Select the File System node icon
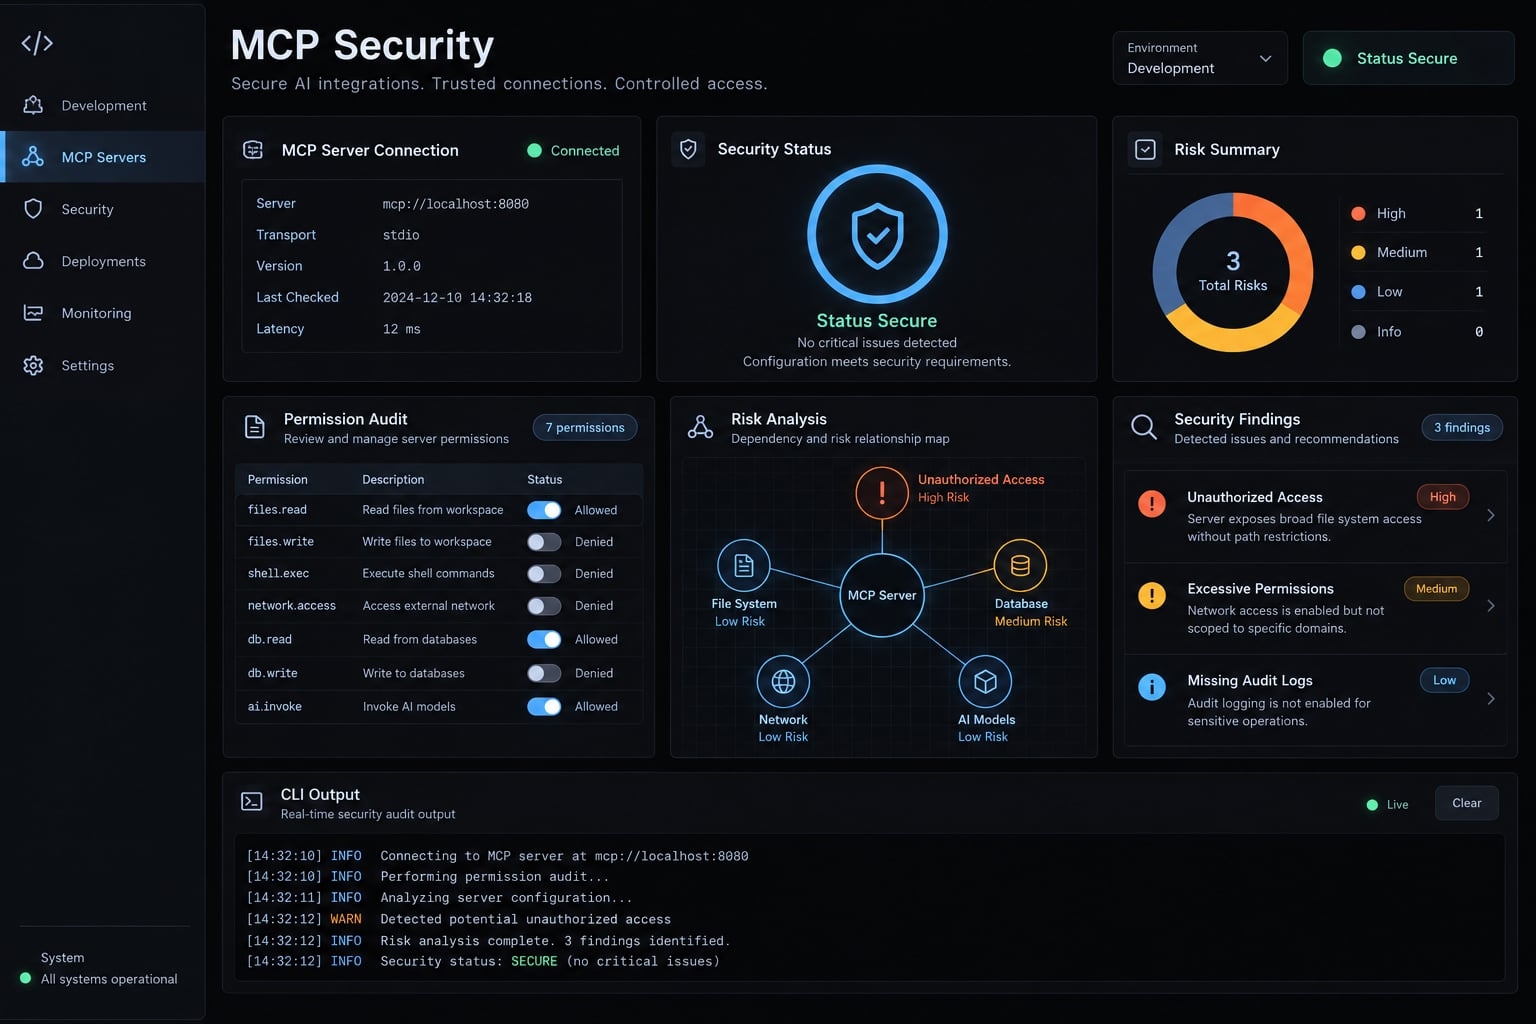 [x=744, y=565]
